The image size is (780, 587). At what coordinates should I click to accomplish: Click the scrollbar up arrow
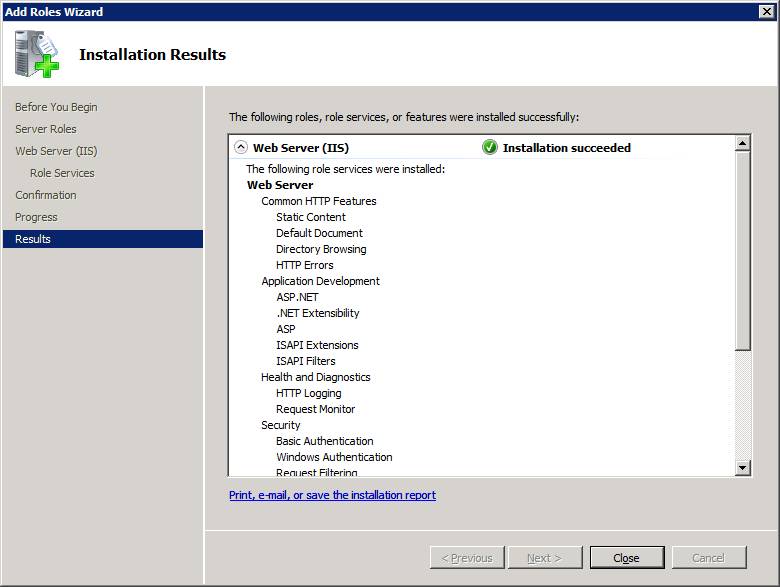click(x=743, y=144)
